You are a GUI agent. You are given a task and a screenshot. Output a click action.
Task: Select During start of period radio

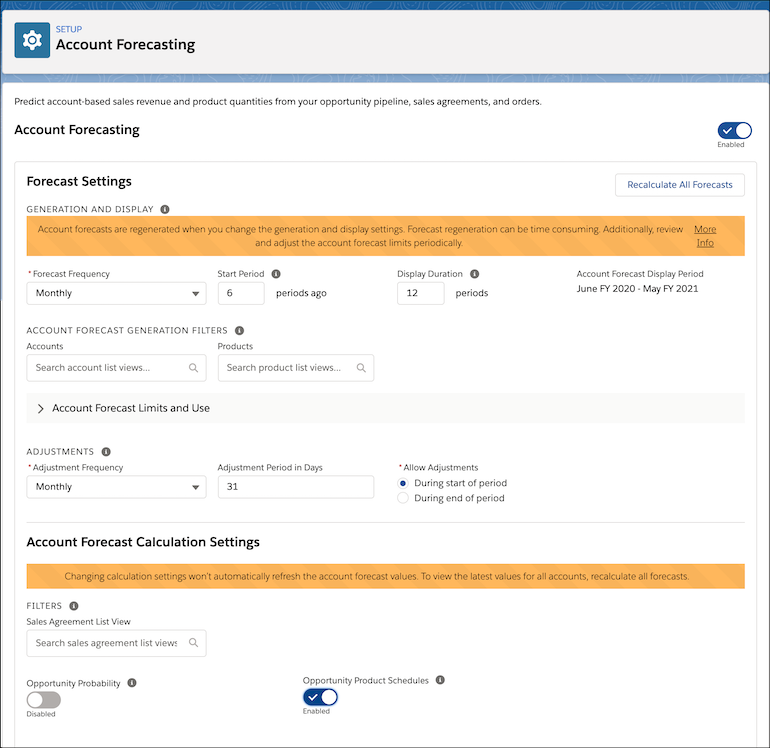[403, 483]
